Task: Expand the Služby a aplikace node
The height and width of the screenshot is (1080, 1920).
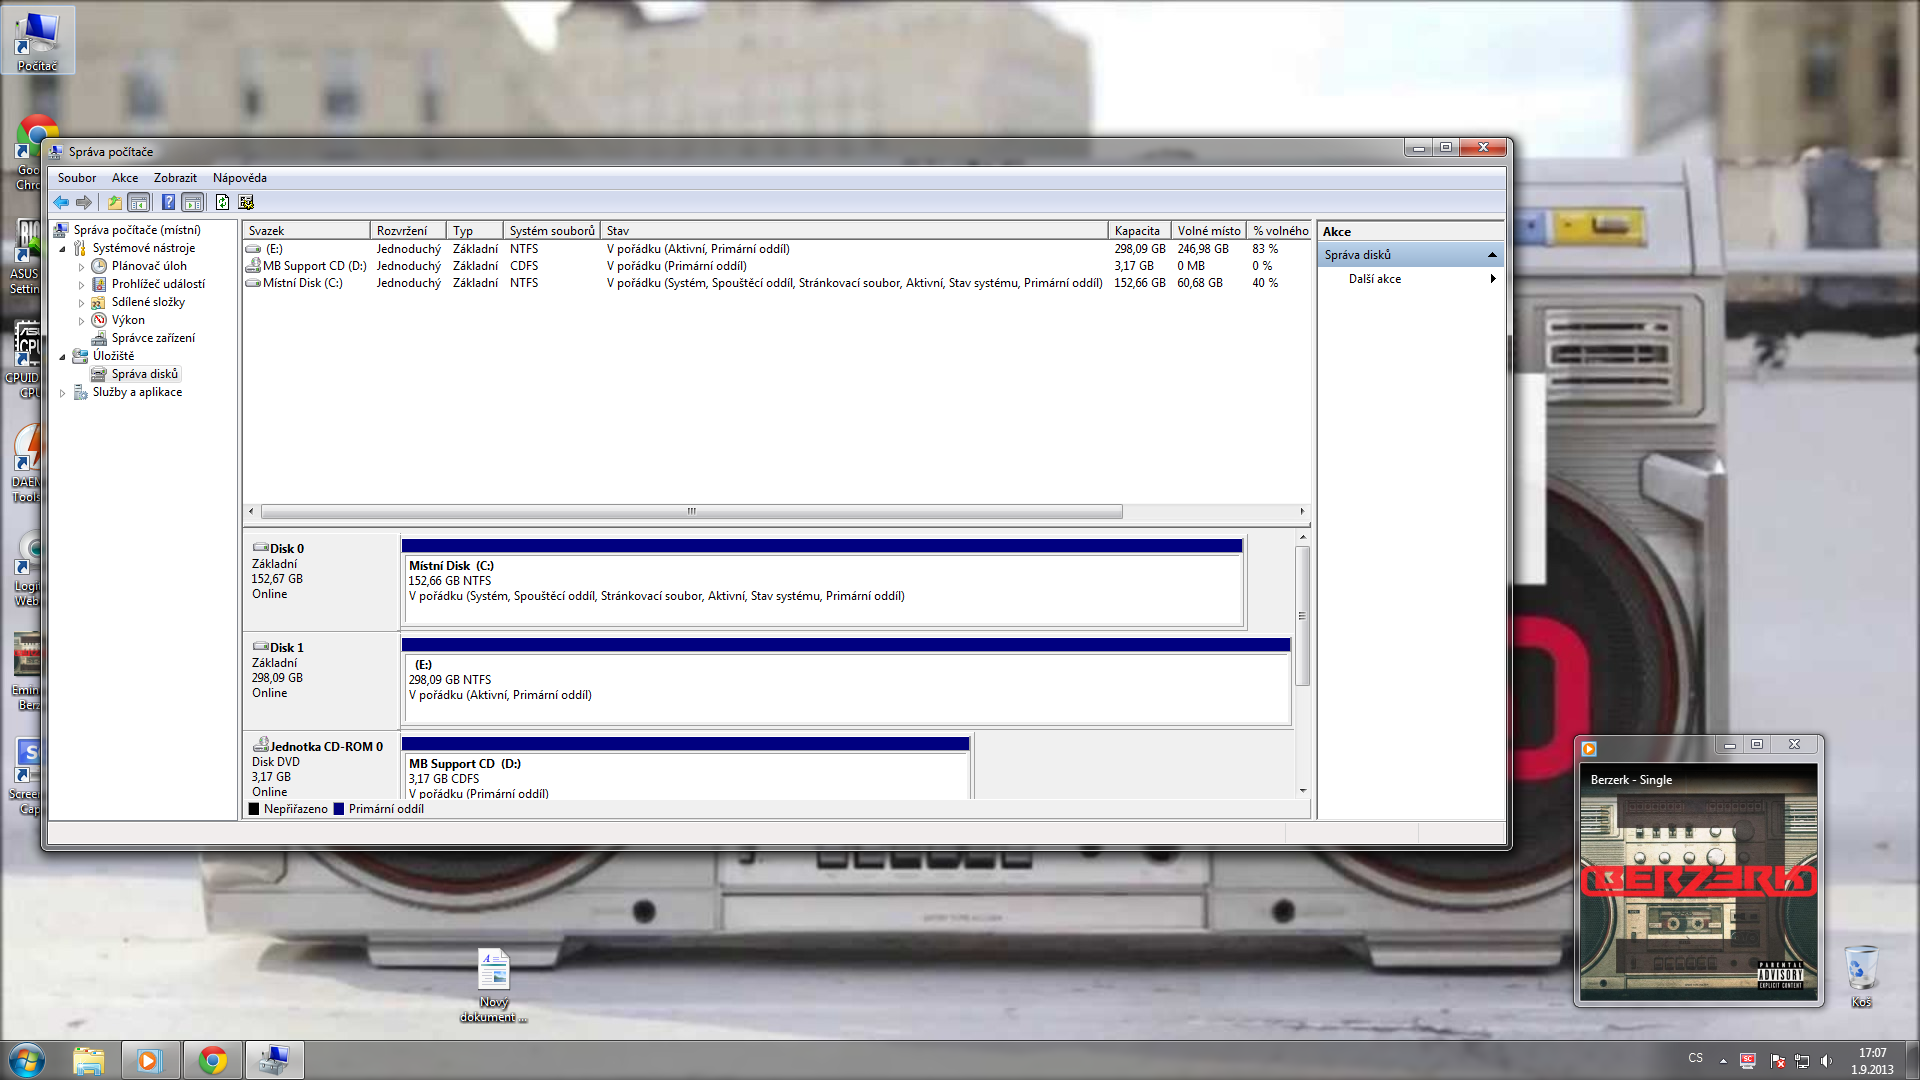Action: pyautogui.click(x=62, y=393)
